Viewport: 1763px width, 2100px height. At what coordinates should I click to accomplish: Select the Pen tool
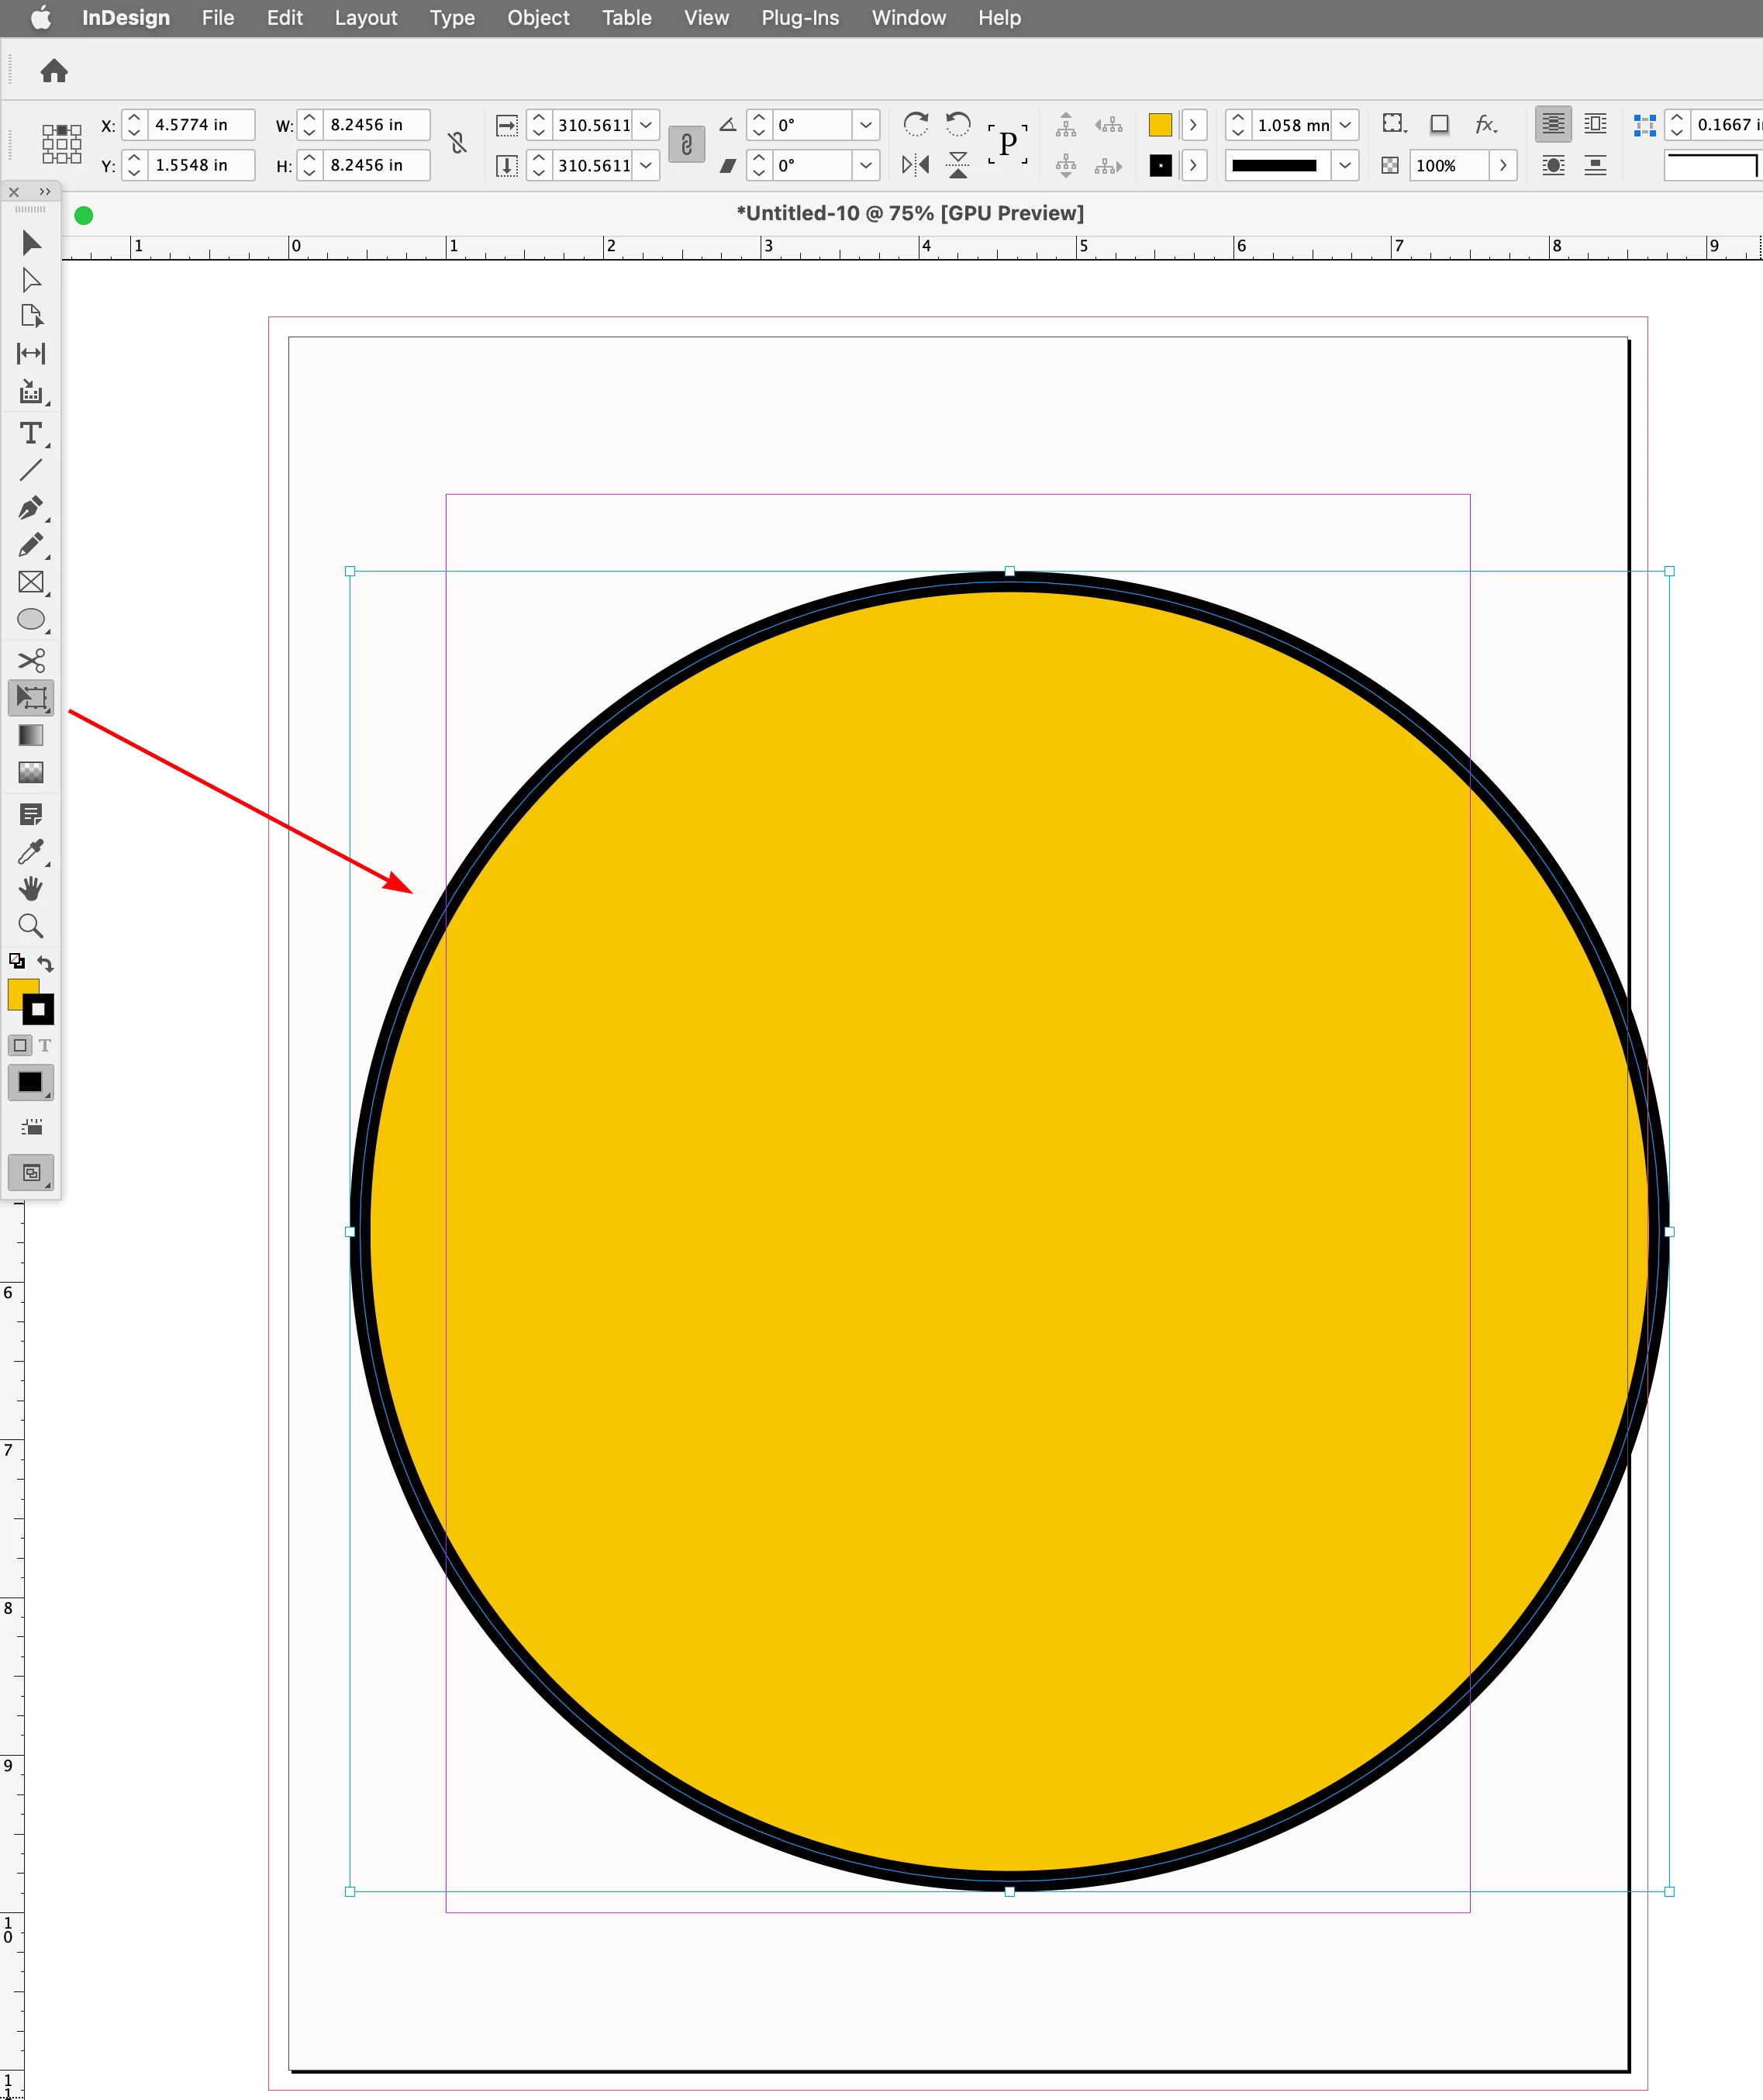click(30, 508)
